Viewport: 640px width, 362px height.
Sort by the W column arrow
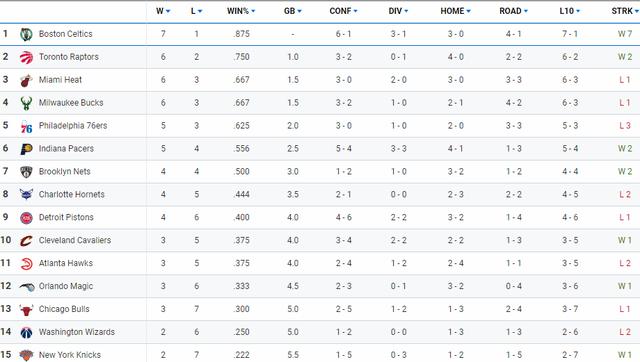point(168,11)
